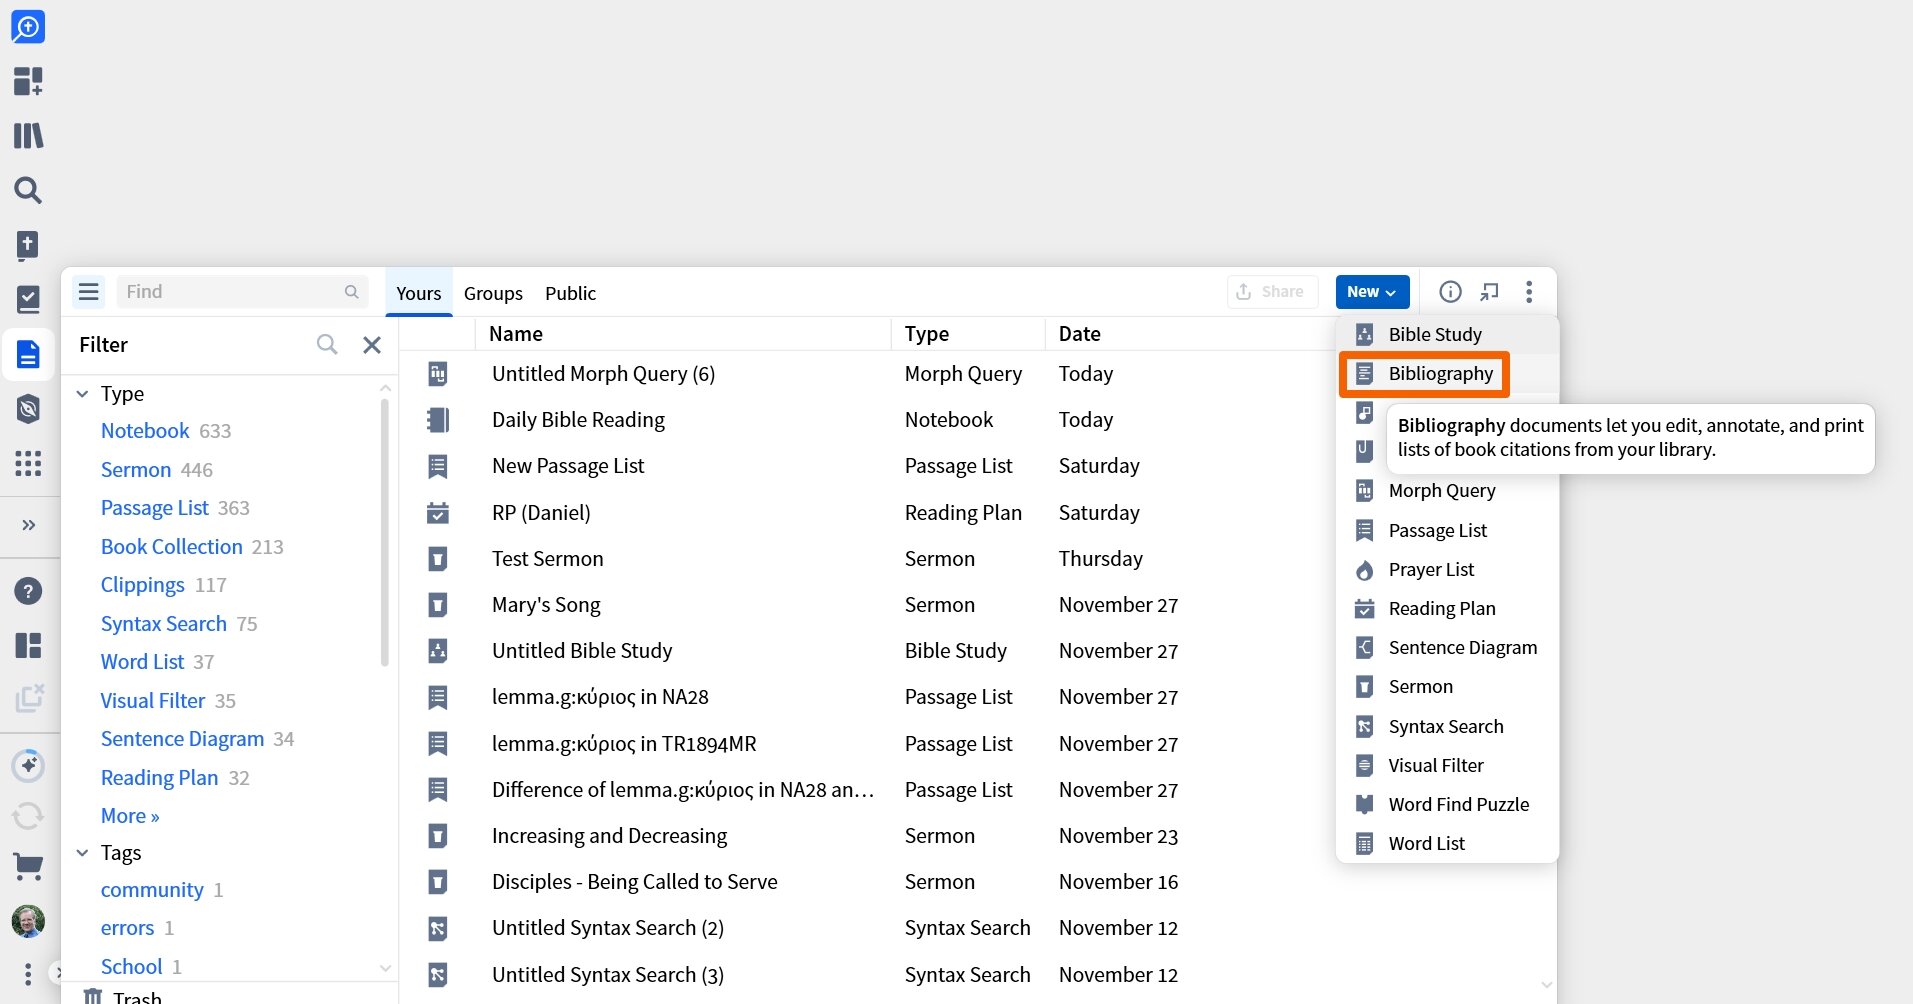
Task: Open the shopping cart store icon
Action: coord(28,866)
